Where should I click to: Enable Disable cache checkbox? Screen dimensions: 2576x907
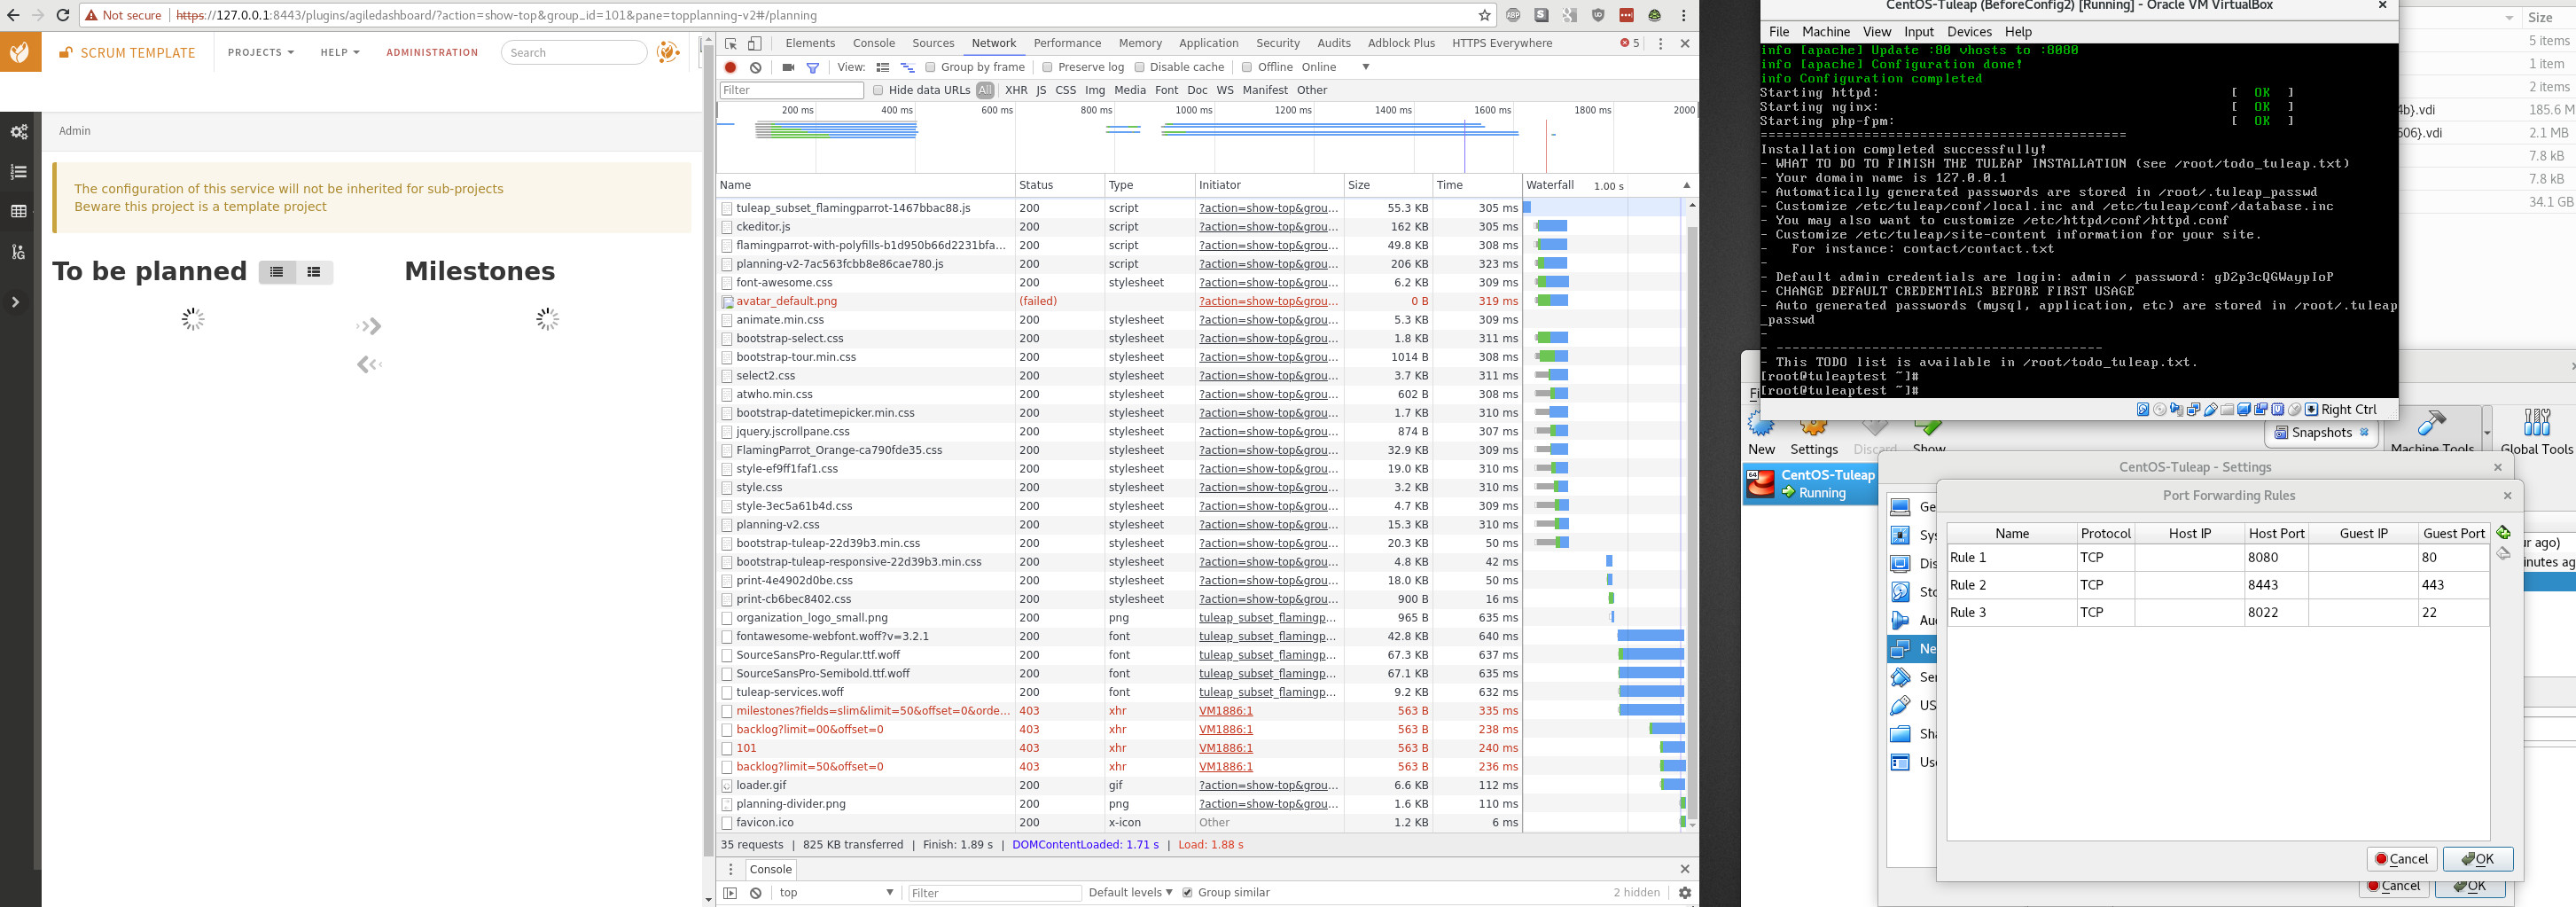1139,67
